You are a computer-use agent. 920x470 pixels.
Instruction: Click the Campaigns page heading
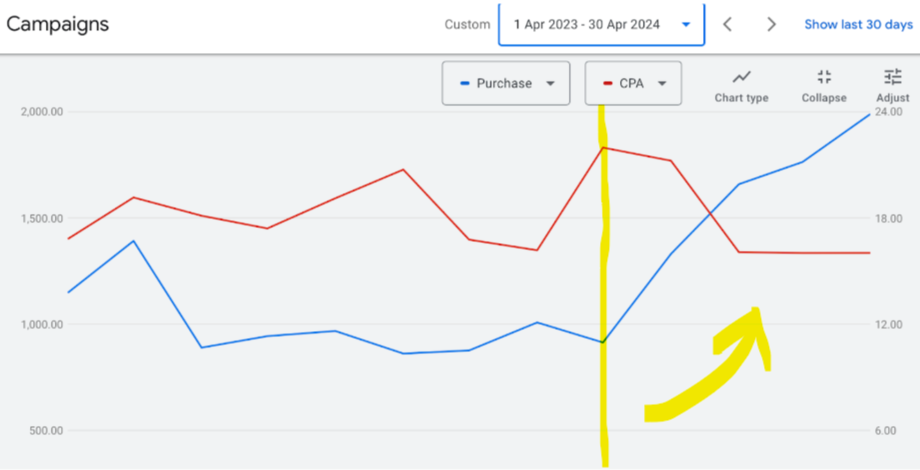[x=58, y=23]
